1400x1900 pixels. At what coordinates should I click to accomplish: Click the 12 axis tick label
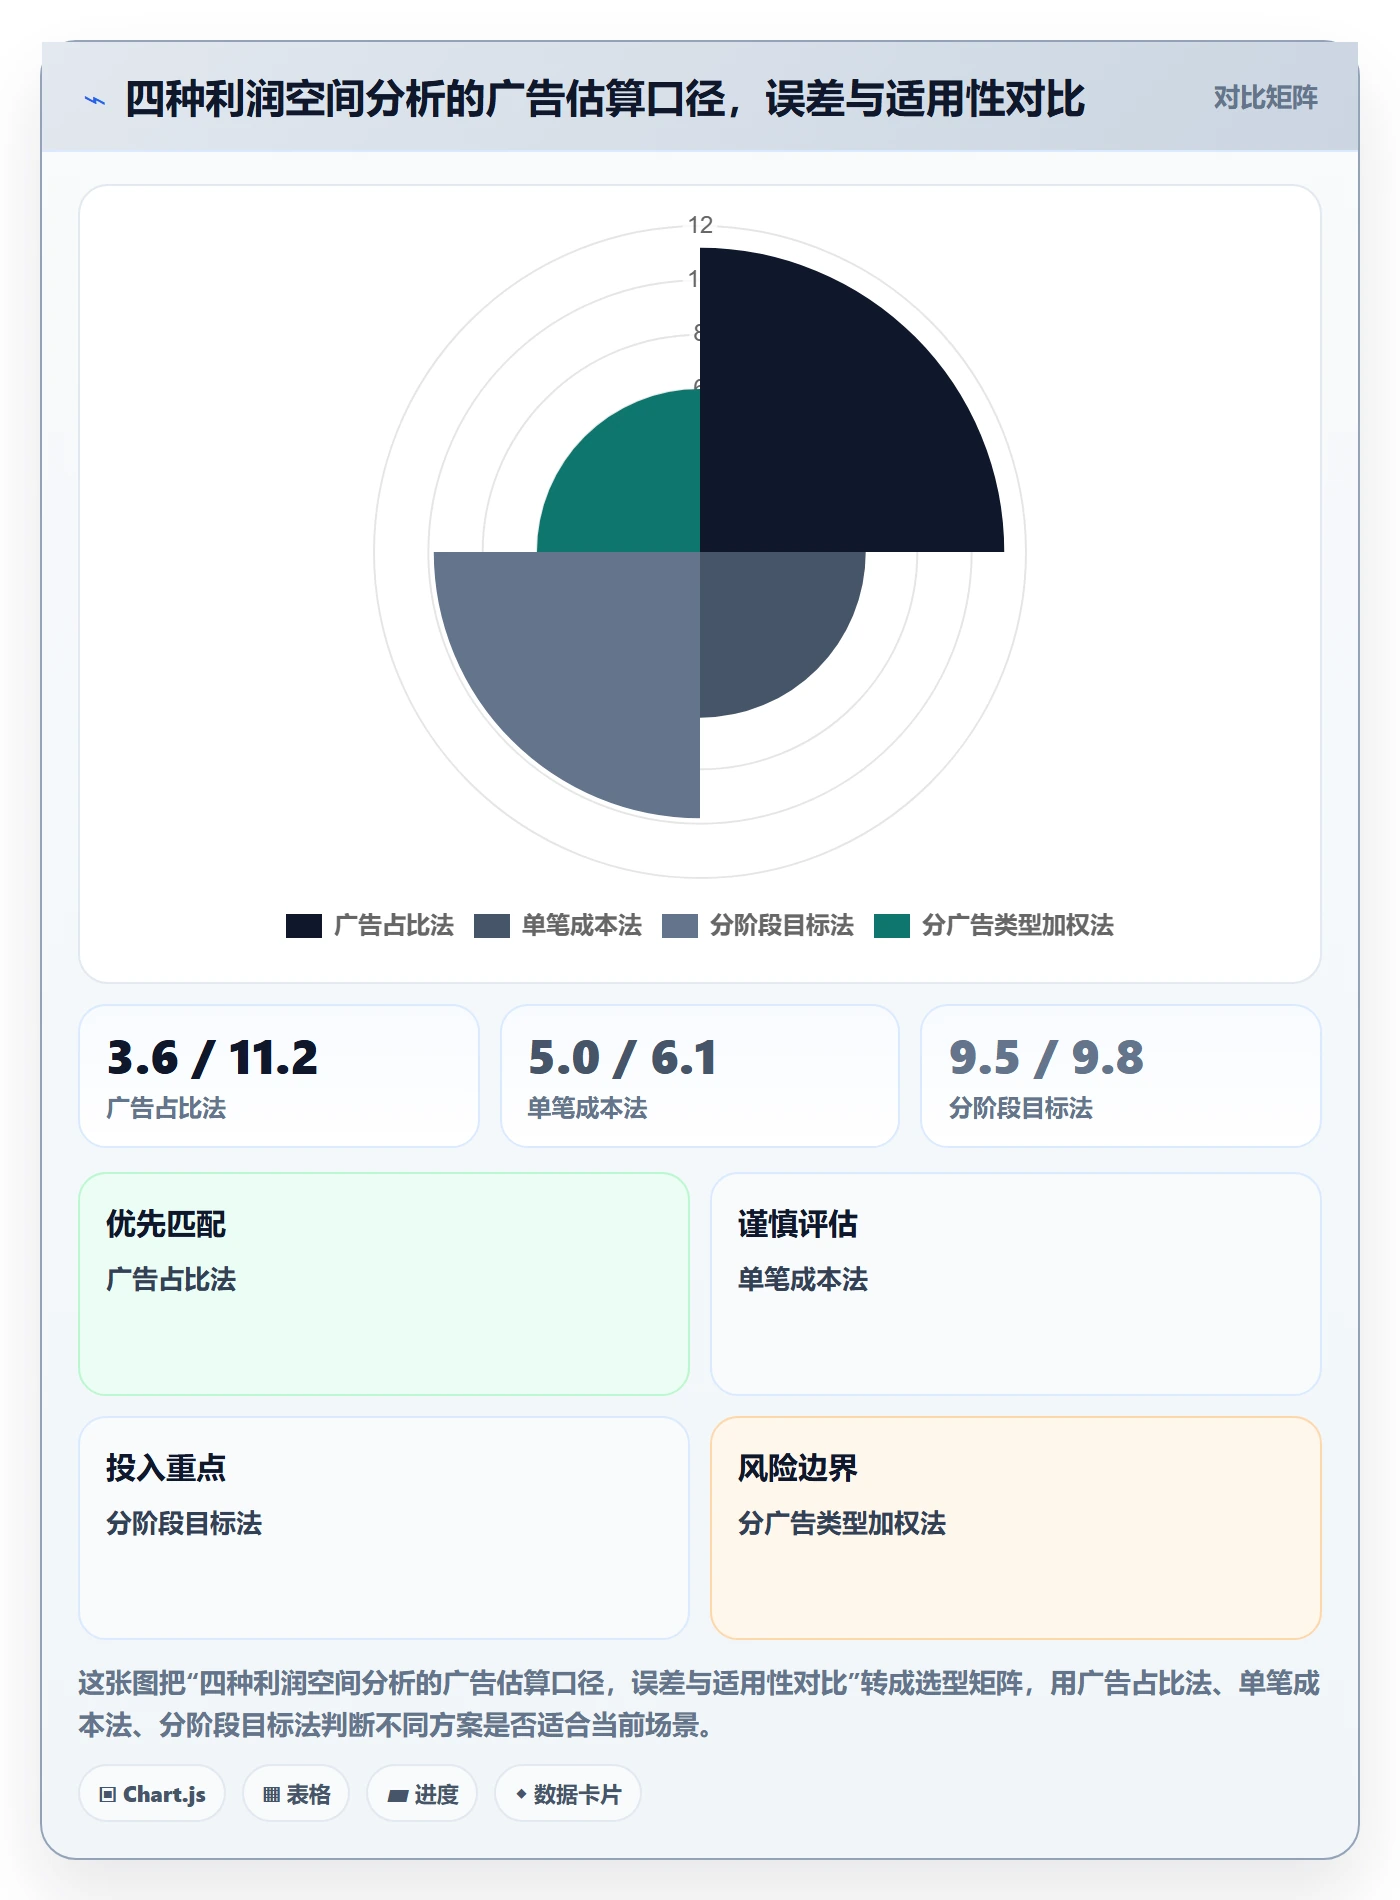click(700, 225)
